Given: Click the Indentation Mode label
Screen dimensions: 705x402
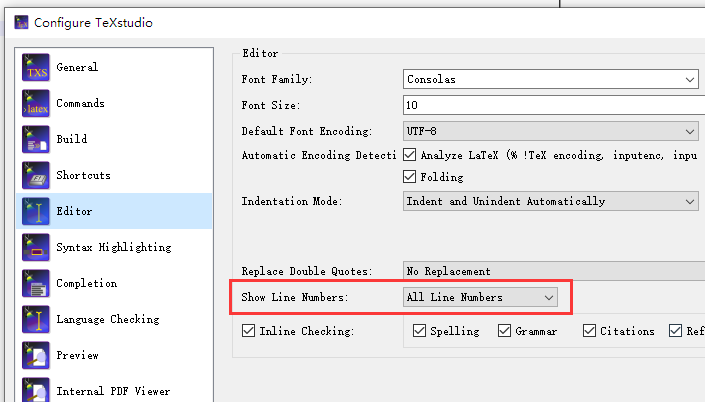Looking at the screenshot, I should click(292, 201).
